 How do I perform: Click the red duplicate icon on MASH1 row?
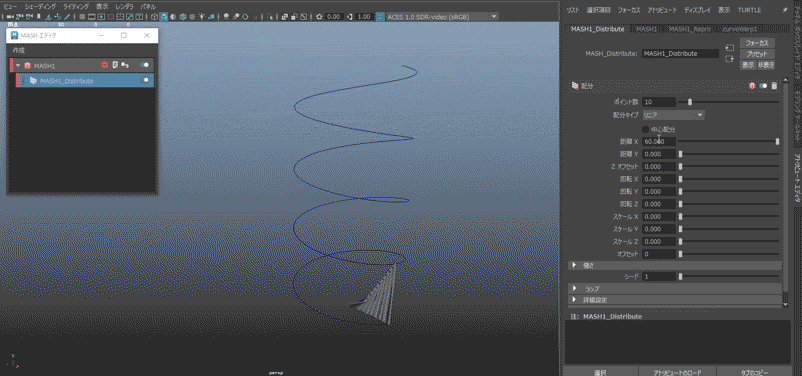(105, 65)
